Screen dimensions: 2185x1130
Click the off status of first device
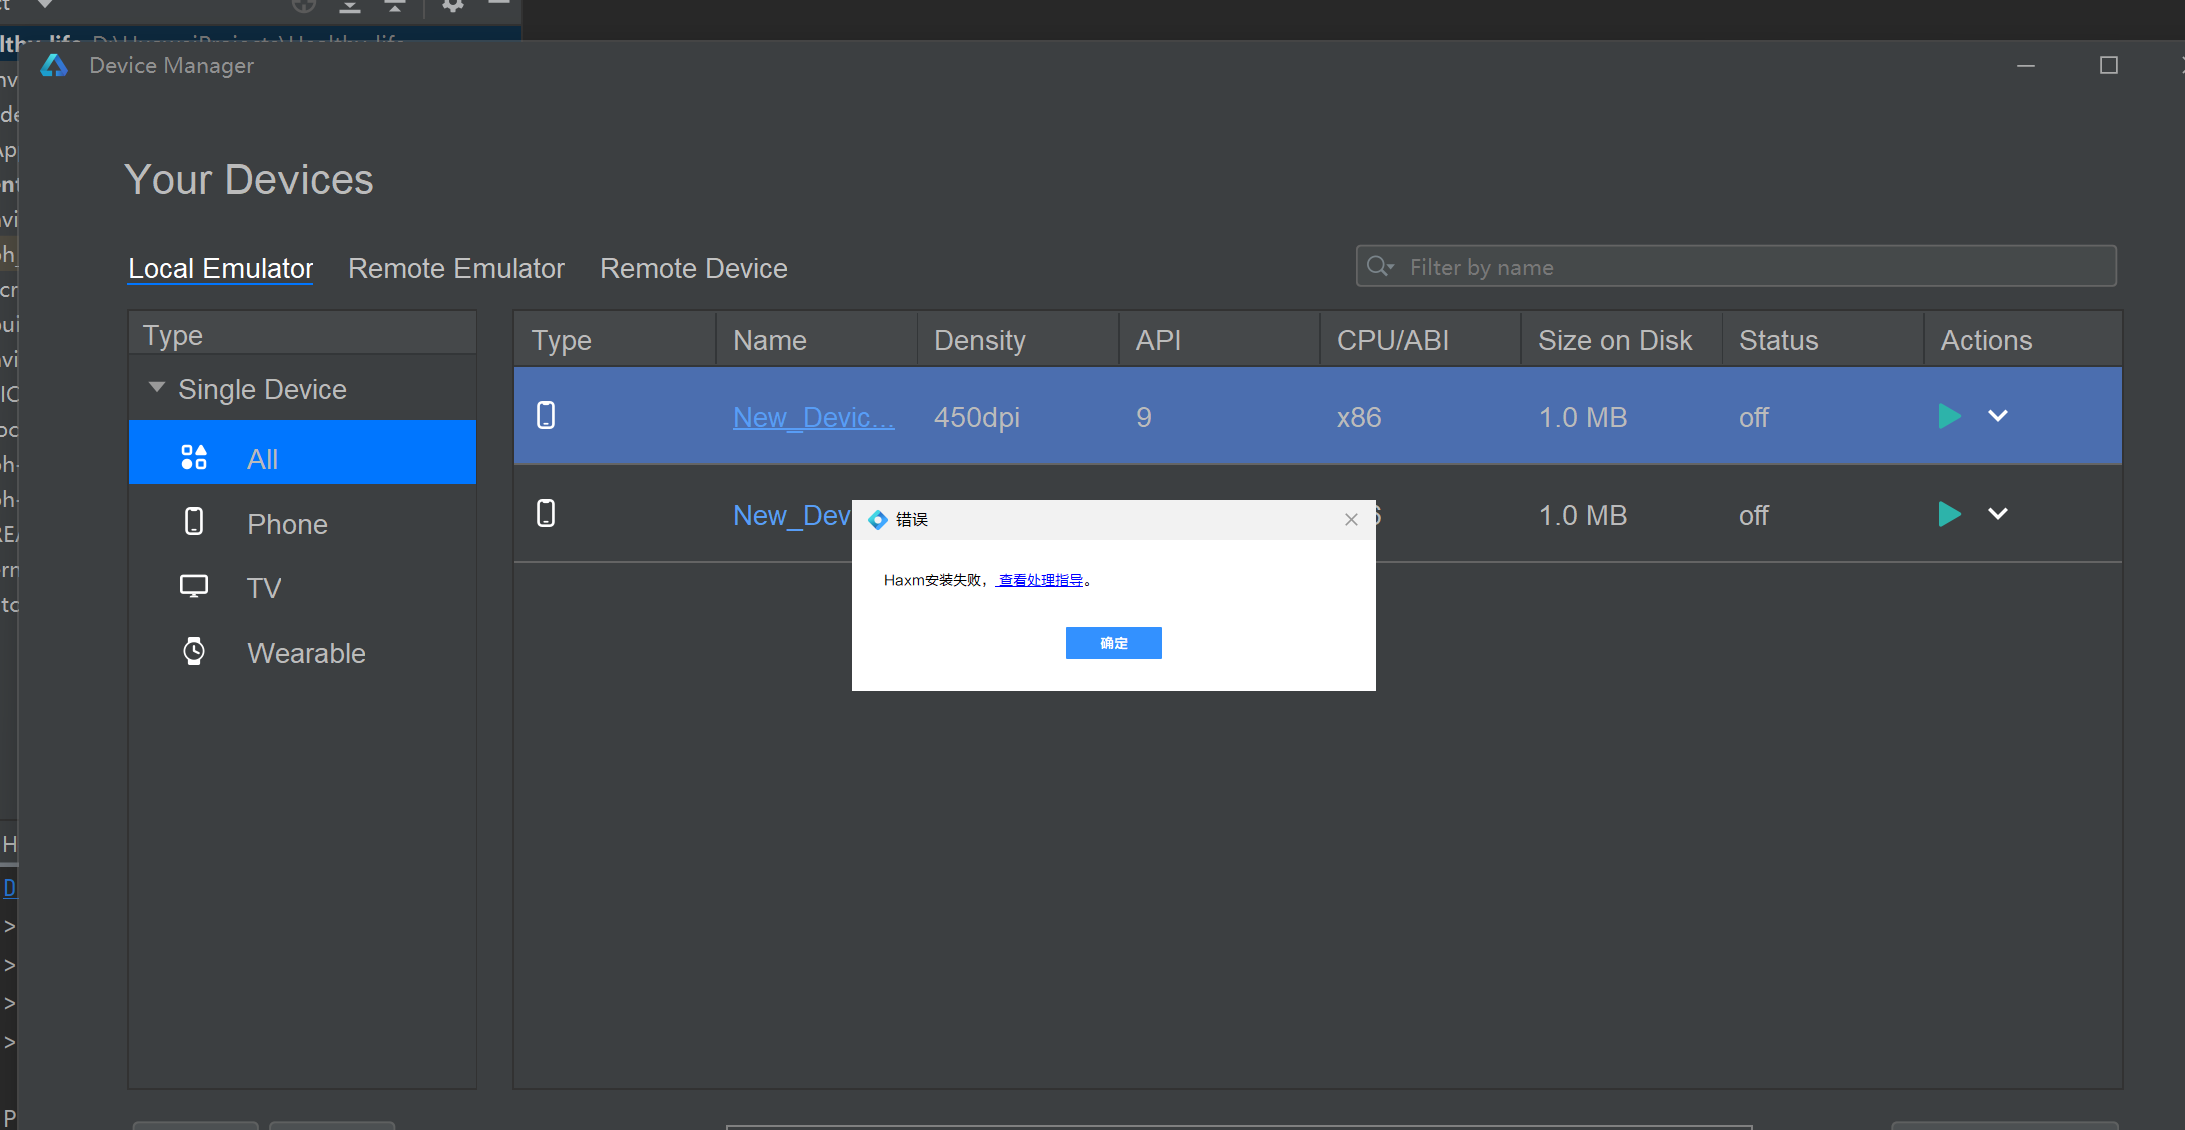pos(1754,417)
